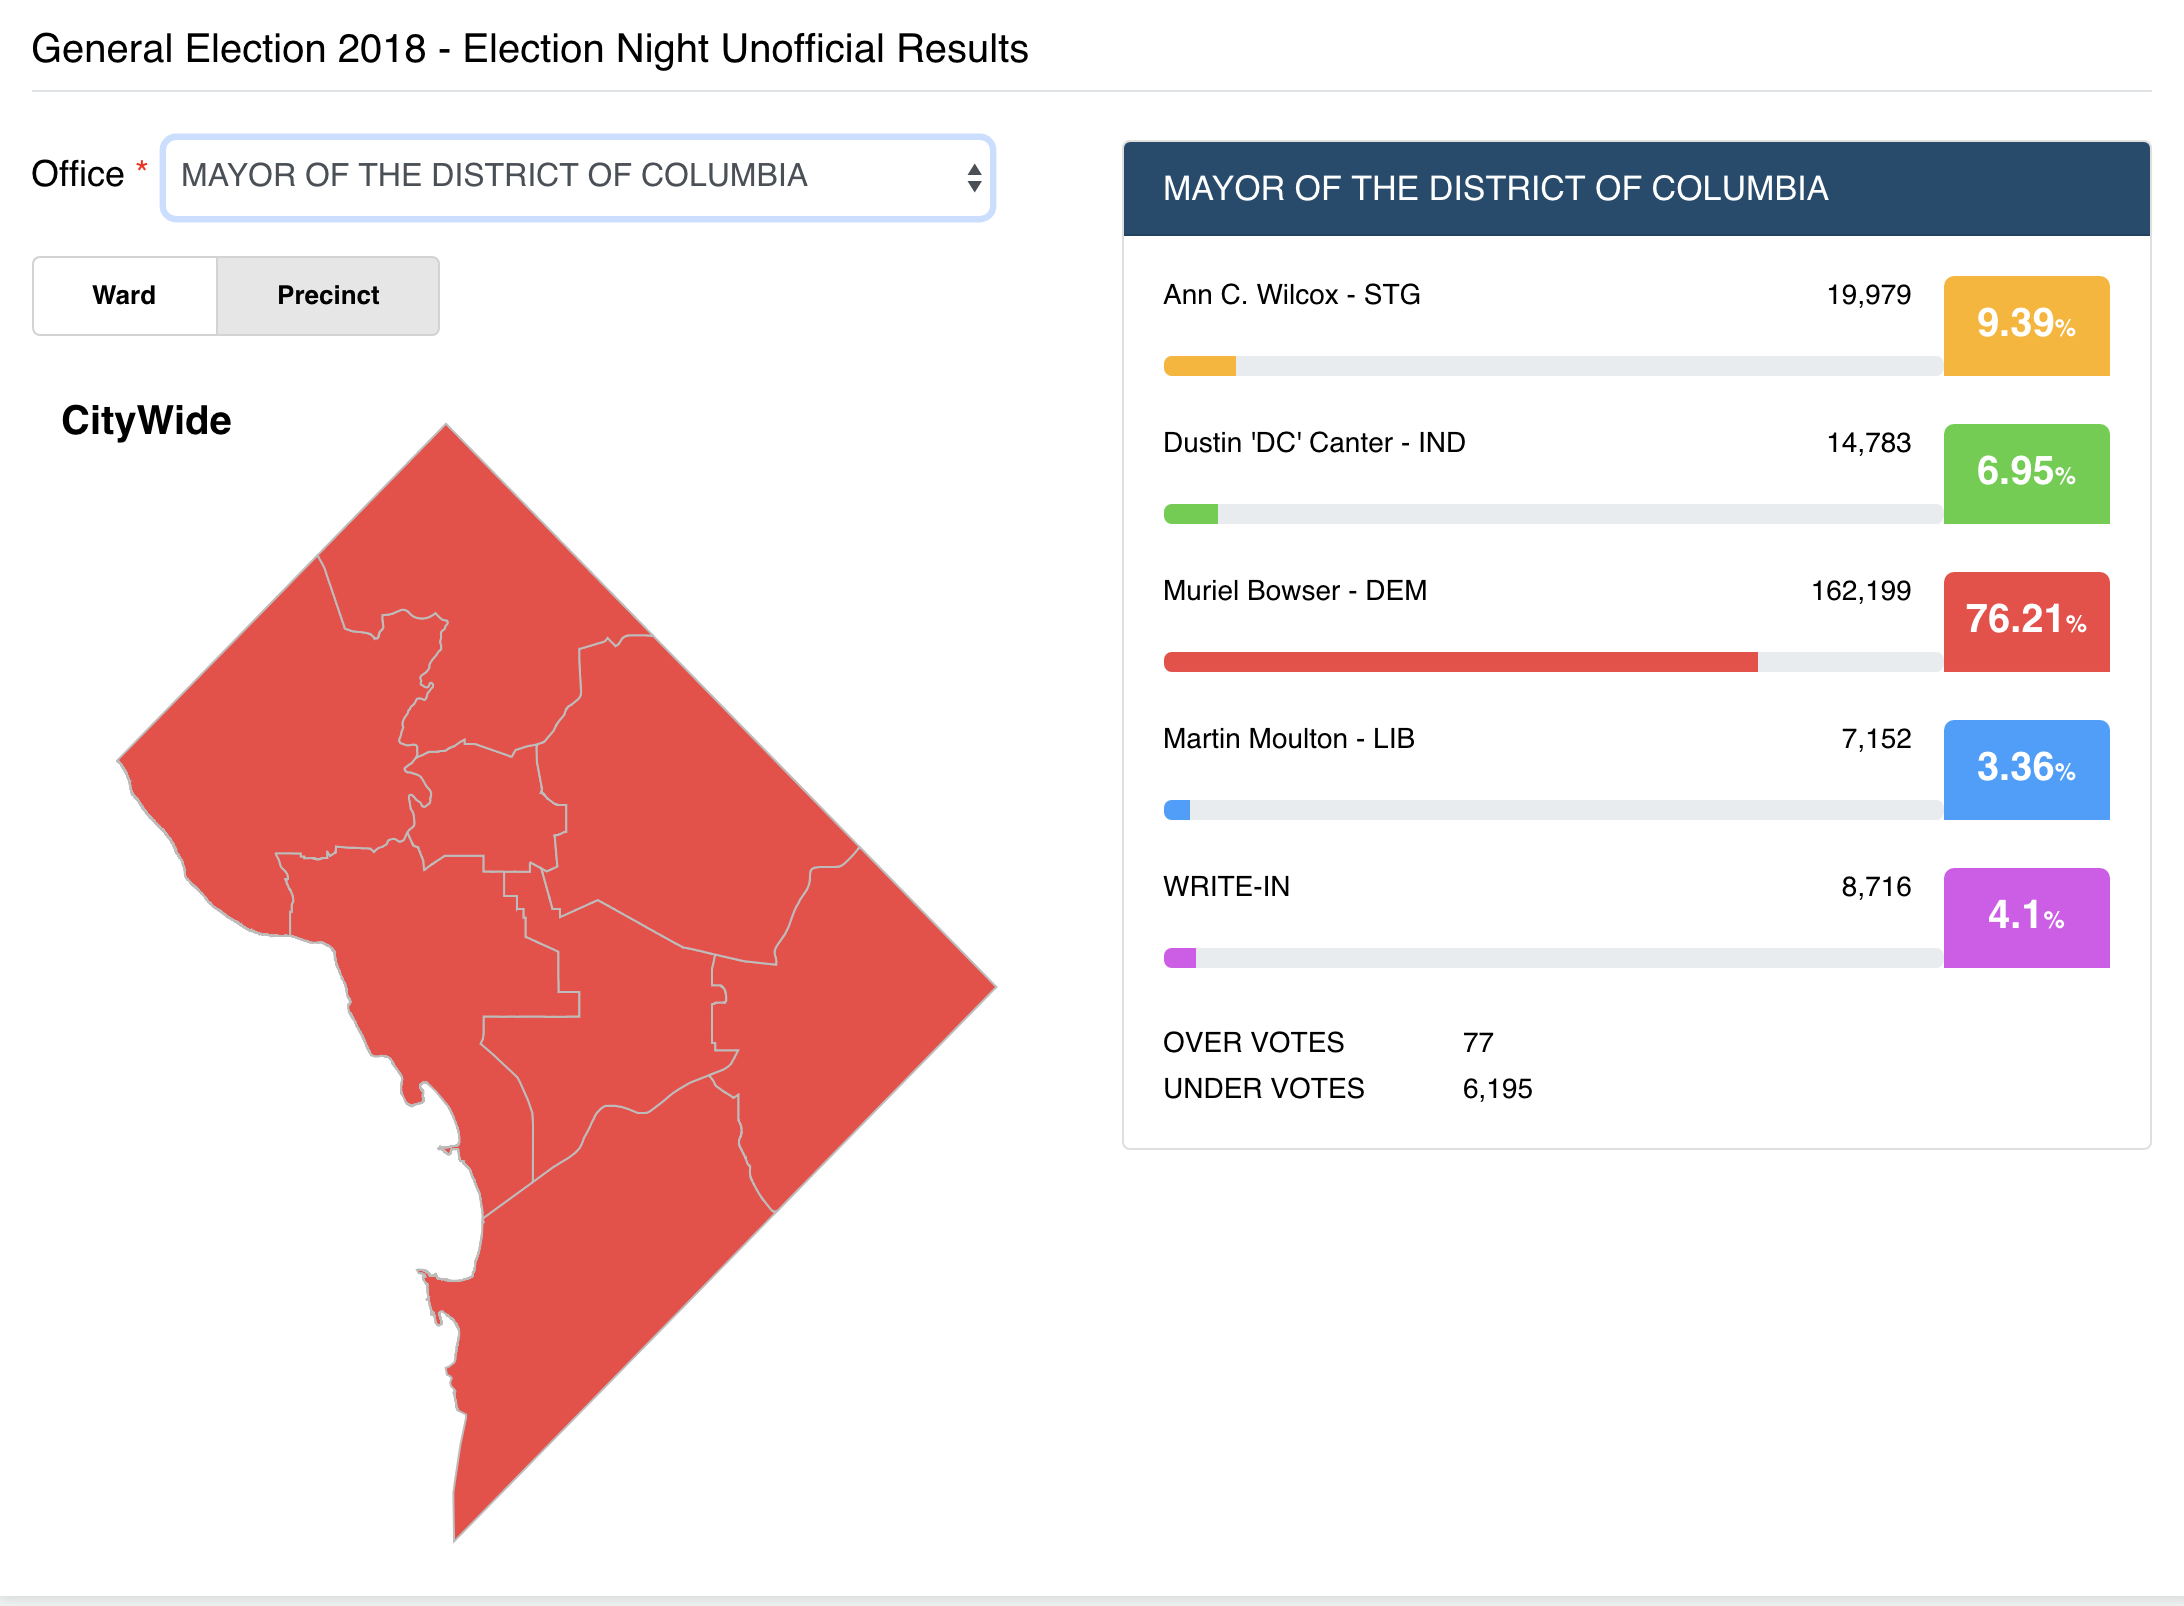Click the orange 9.39% badge for Wilcox
Screen dimensions: 2184x1606
tap(2026, 325)
